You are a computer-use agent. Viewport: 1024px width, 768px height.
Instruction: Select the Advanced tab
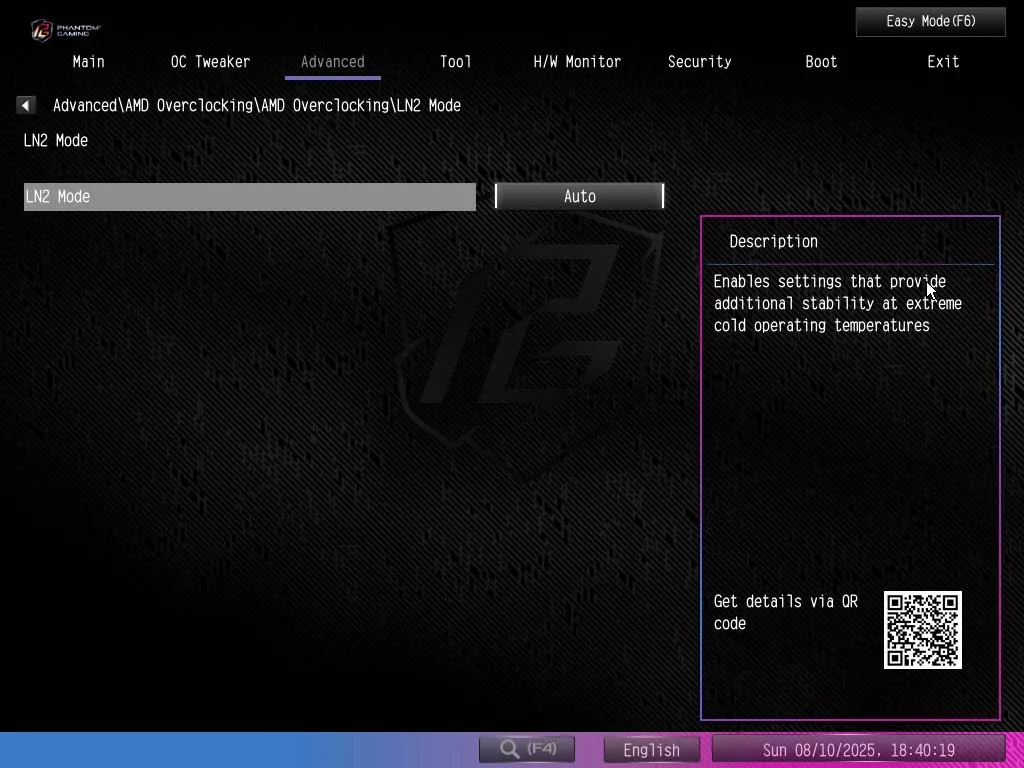[x=332, y=62]
